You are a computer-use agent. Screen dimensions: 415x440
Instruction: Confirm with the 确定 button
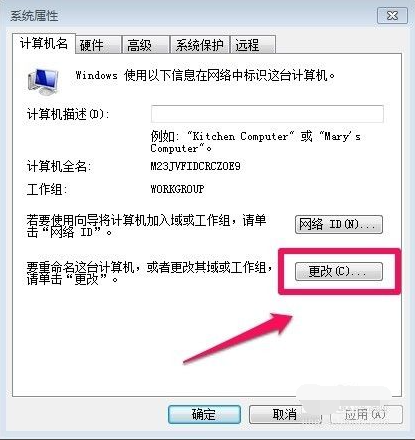pyautogui.click(x=204, y=414)
